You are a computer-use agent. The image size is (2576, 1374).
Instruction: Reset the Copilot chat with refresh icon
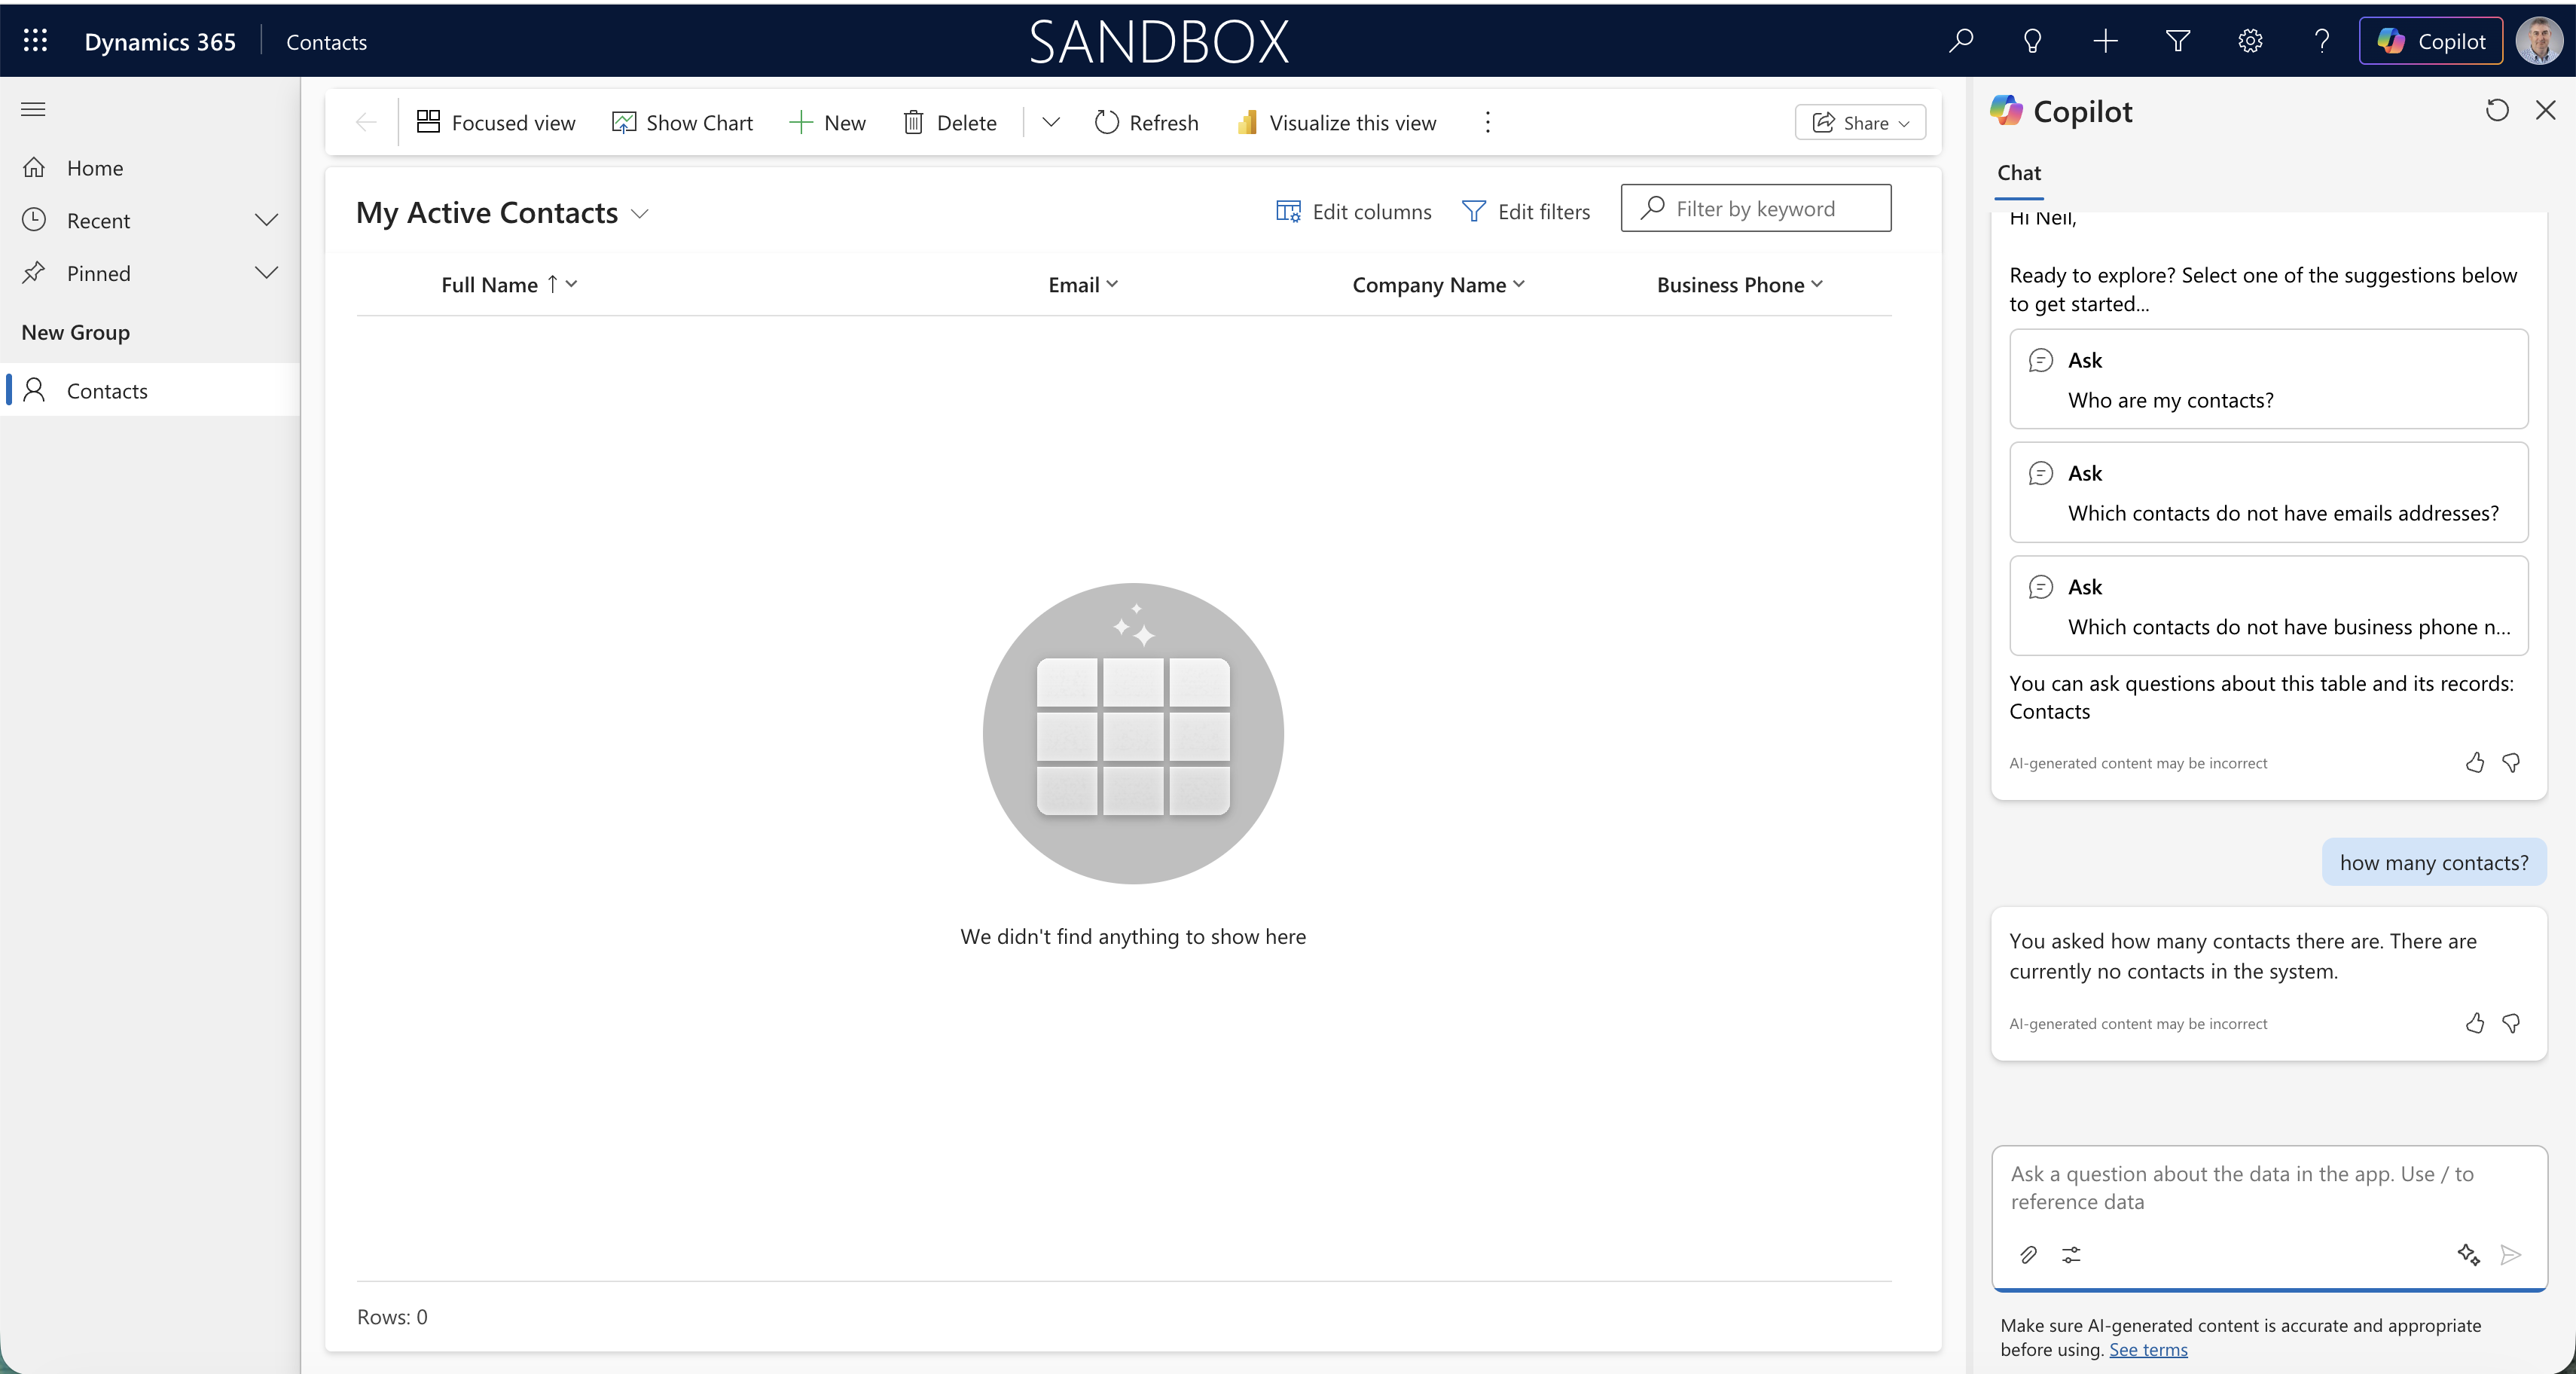click(2497, 111)
